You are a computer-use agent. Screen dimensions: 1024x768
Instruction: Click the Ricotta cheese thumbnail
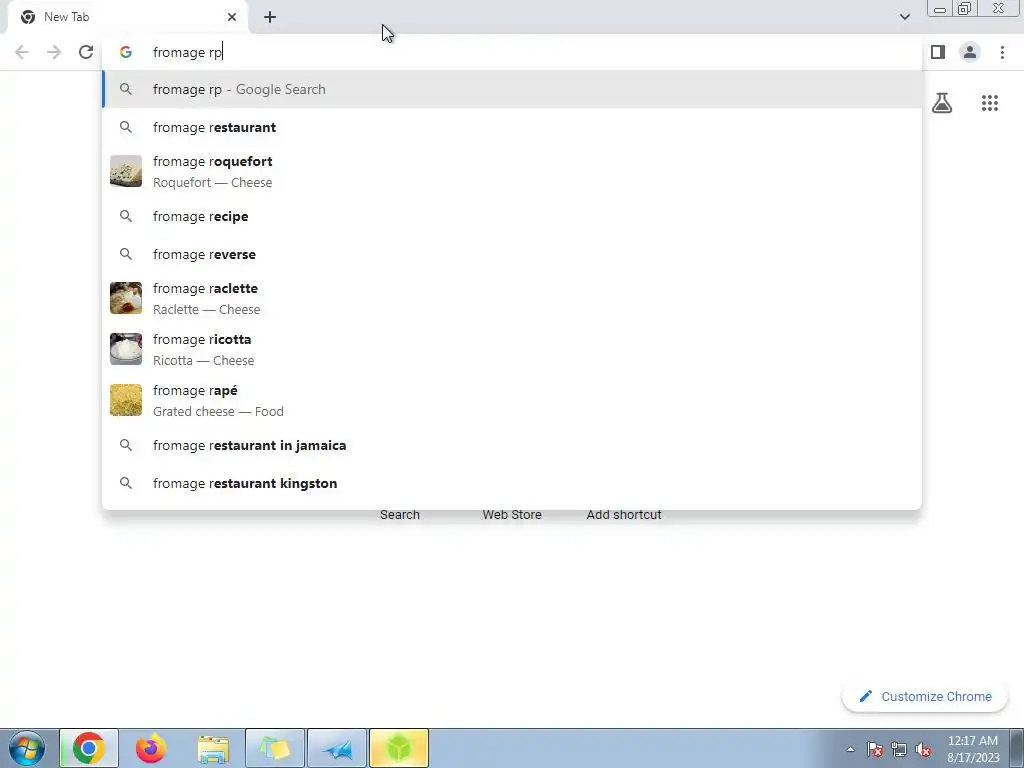(x=126, y=349)
